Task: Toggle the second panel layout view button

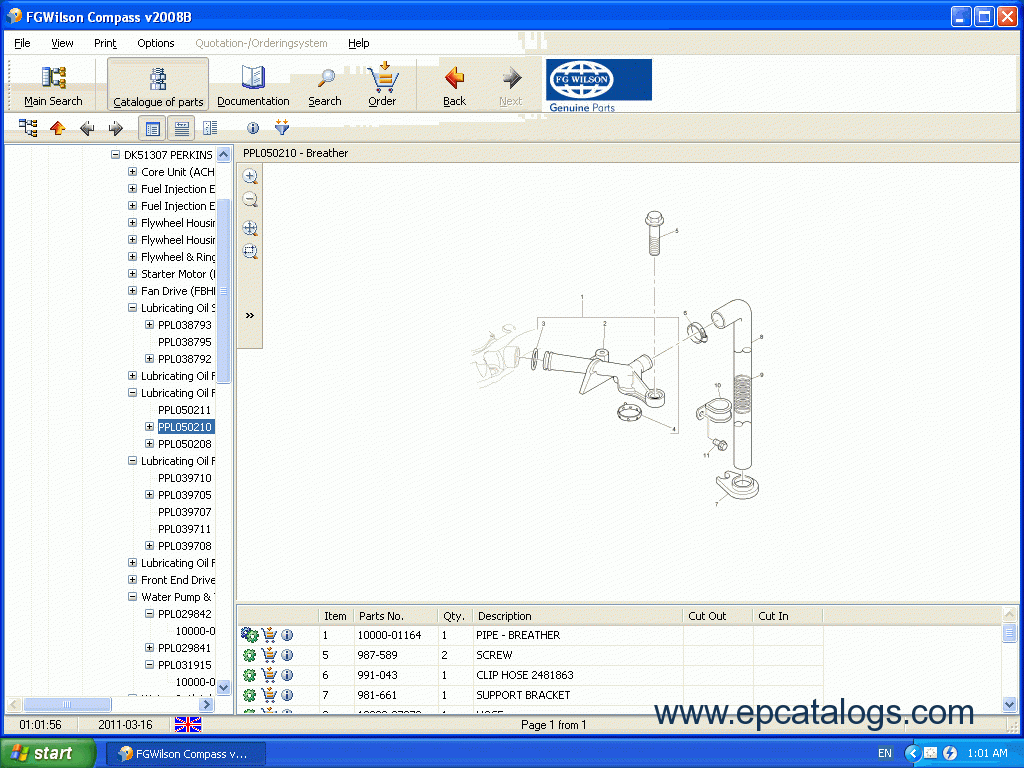Action: [182, 129]
